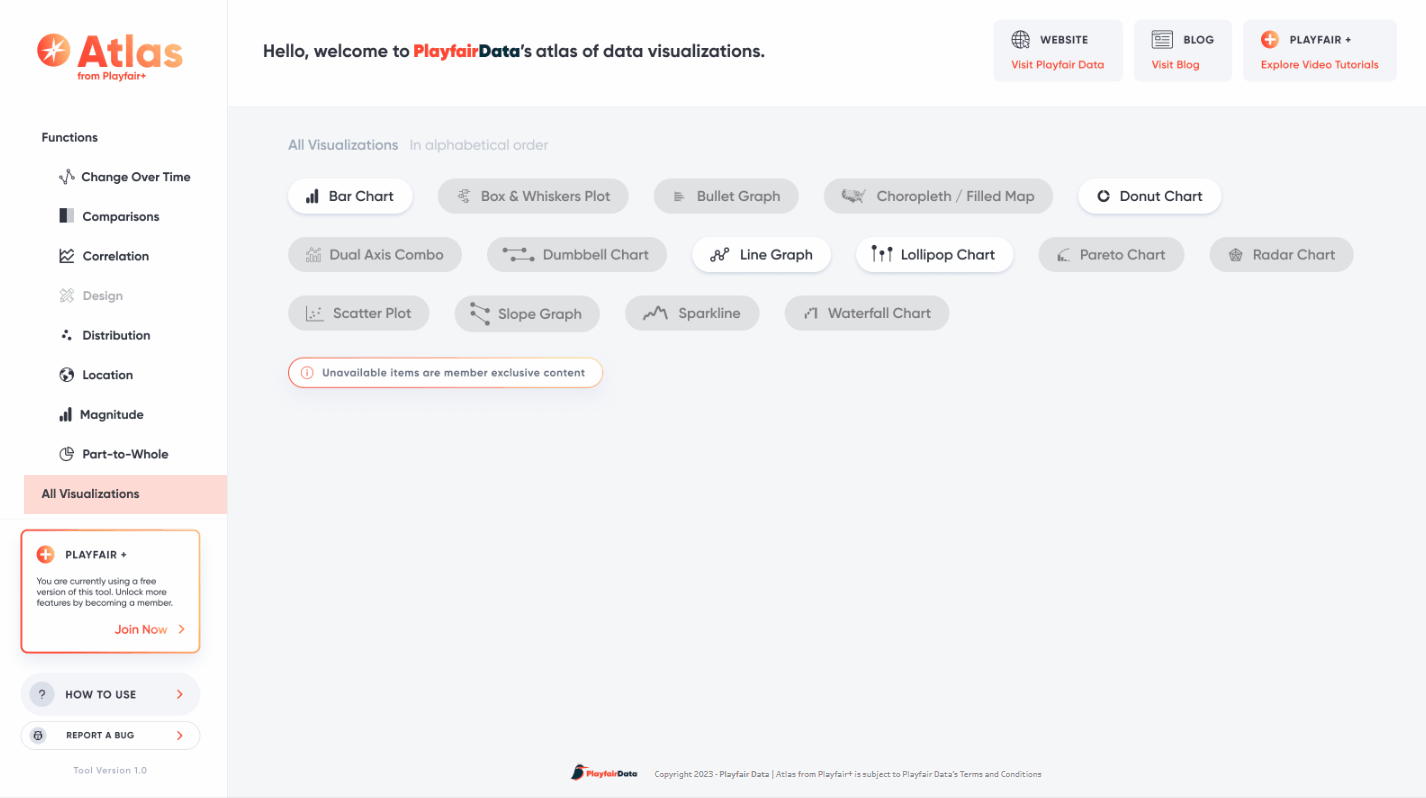The image size is (1426, 798).
Task: Follow the Visit Blog link
Action: pyautogui.click(x=1175, y=65)
